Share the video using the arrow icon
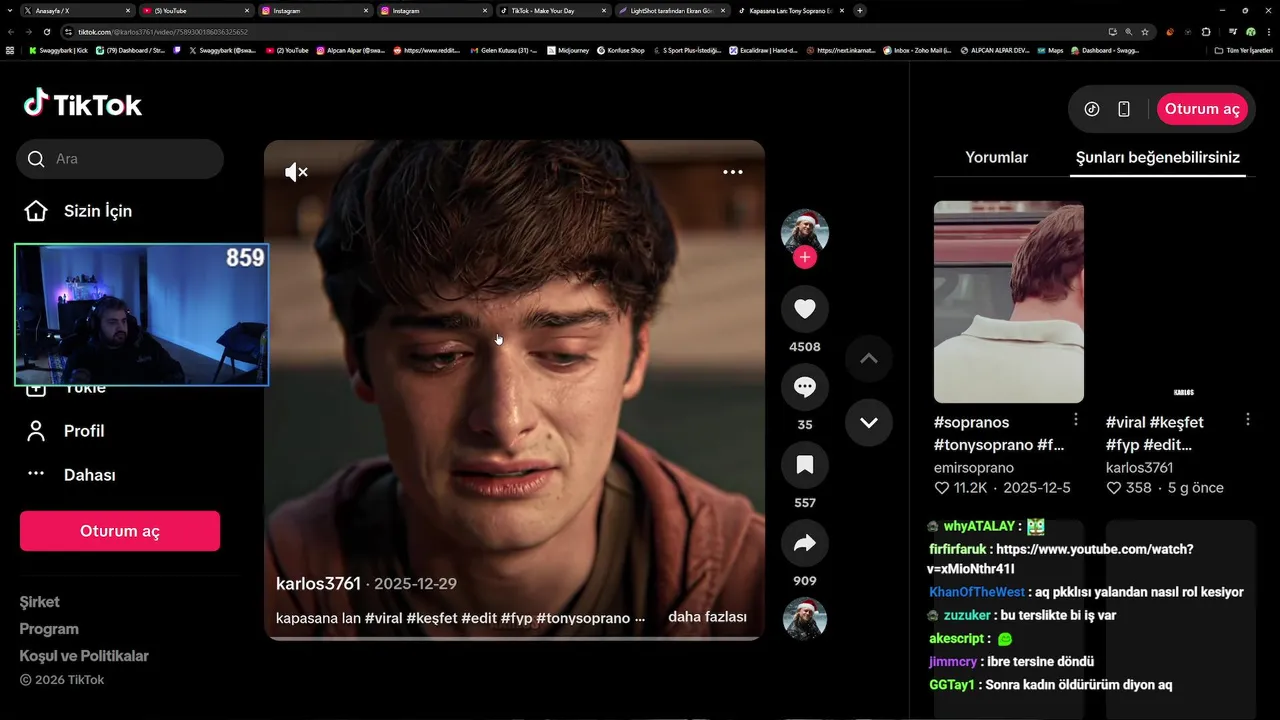This screenshot has height=720, width=1280. (805, 543)
